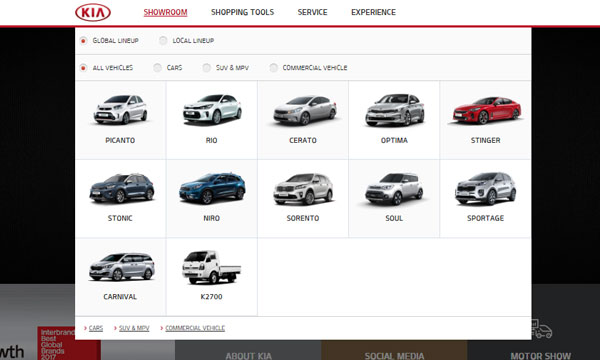Choose the K2700 truck image
This screenshot has width=600, height=360.
click(211, 267)
